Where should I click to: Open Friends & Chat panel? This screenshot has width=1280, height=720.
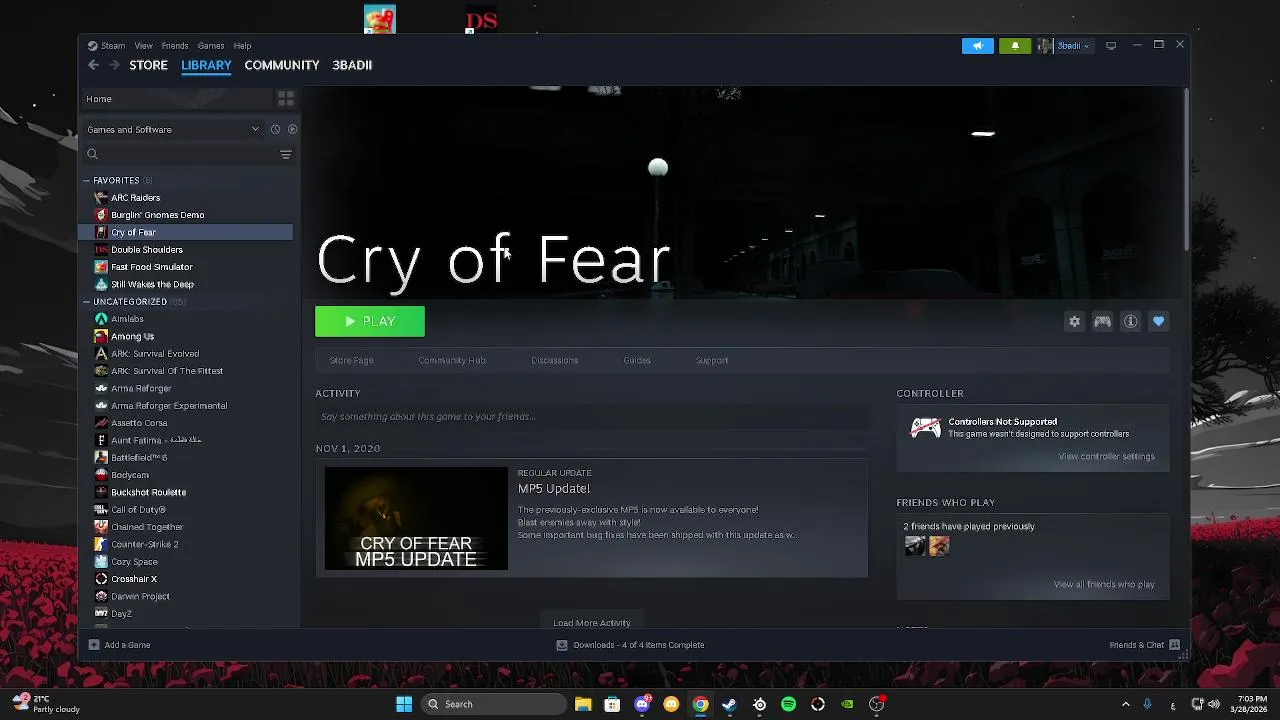pyautogui.click(x=1145, y=645)
